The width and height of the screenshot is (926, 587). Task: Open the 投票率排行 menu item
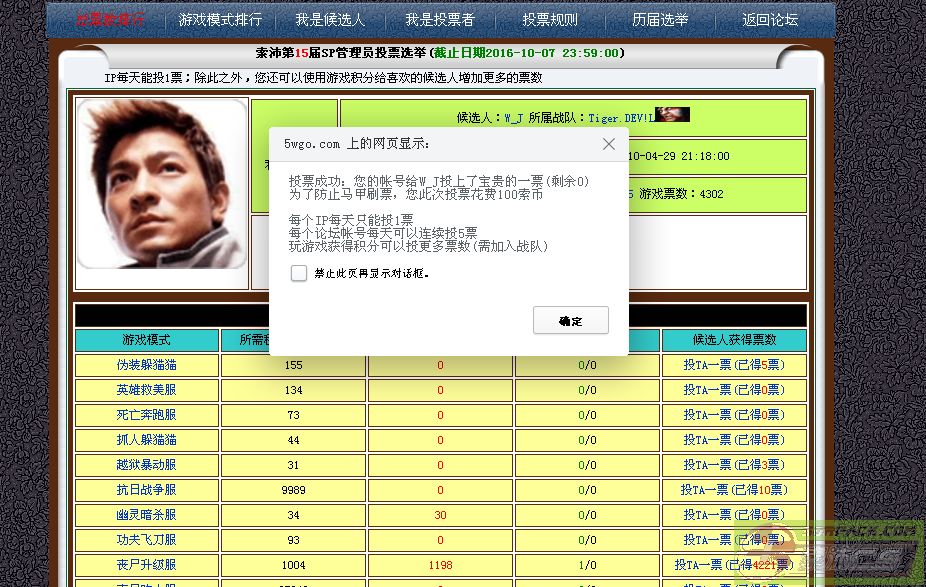[x=111, y=20]
